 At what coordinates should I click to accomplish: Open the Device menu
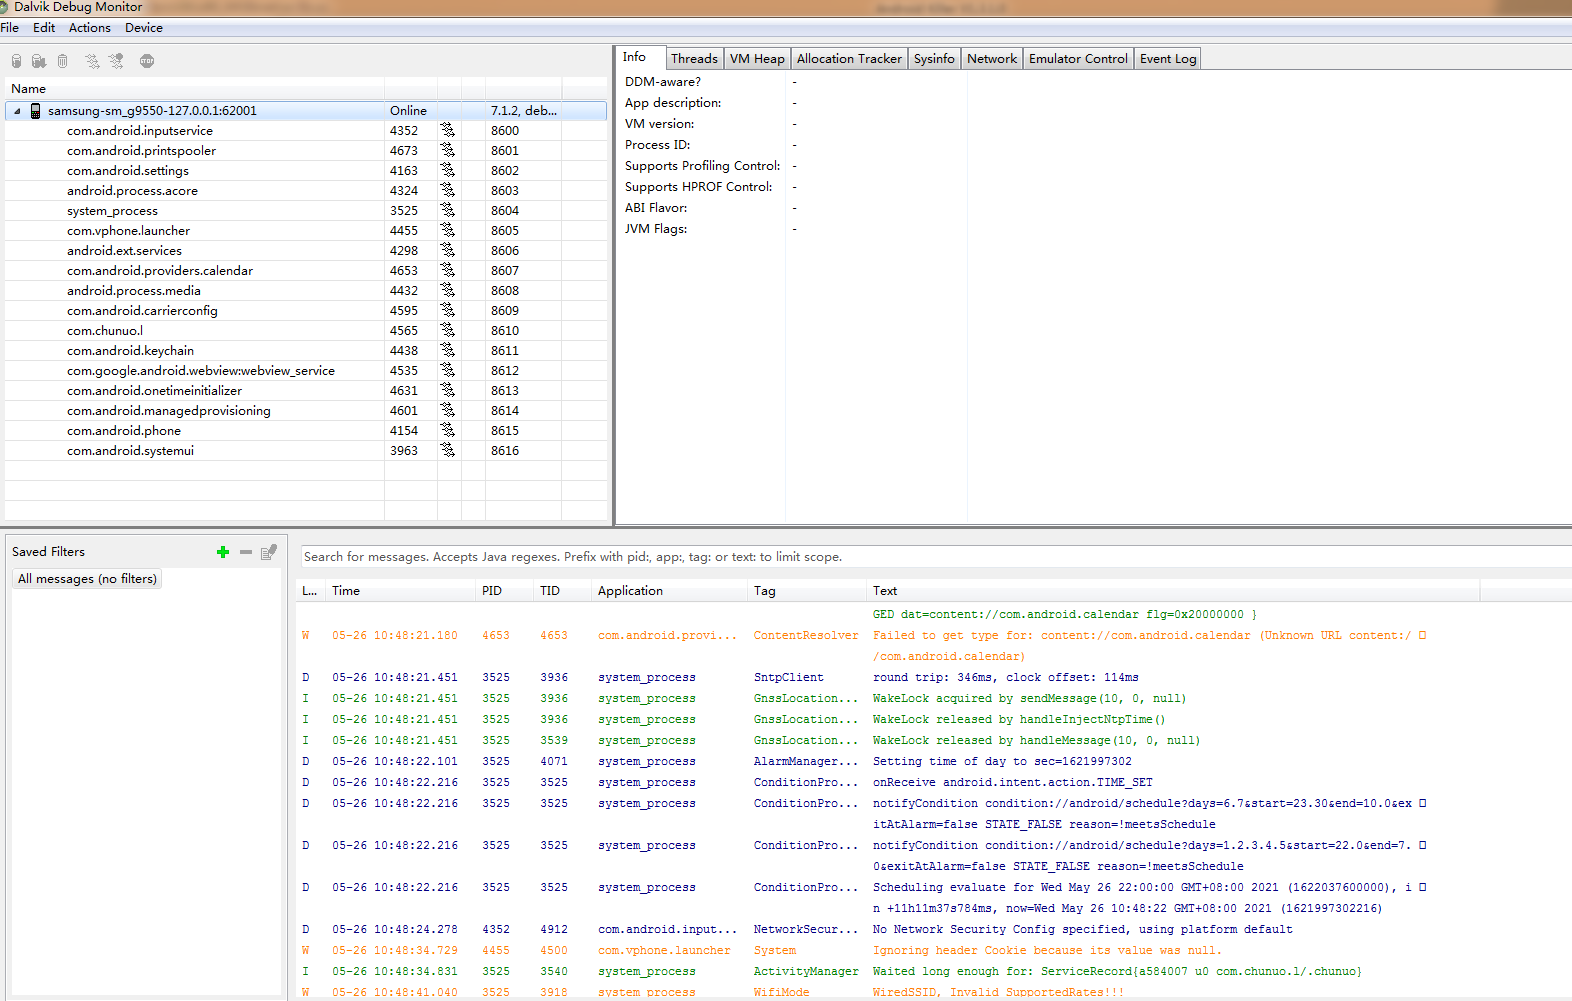click(x=144, y=28)
